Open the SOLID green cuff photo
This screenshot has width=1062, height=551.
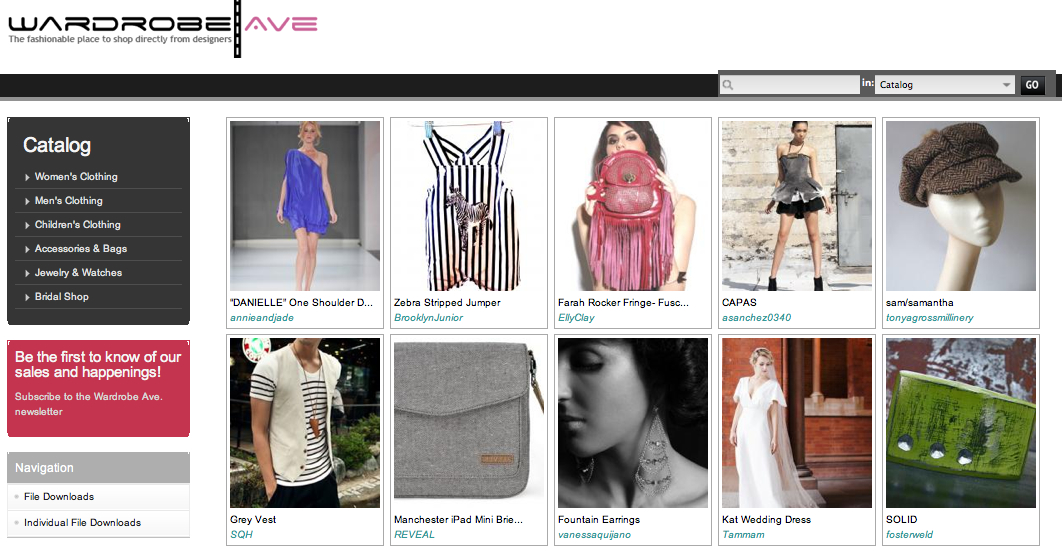click(960, 423)
